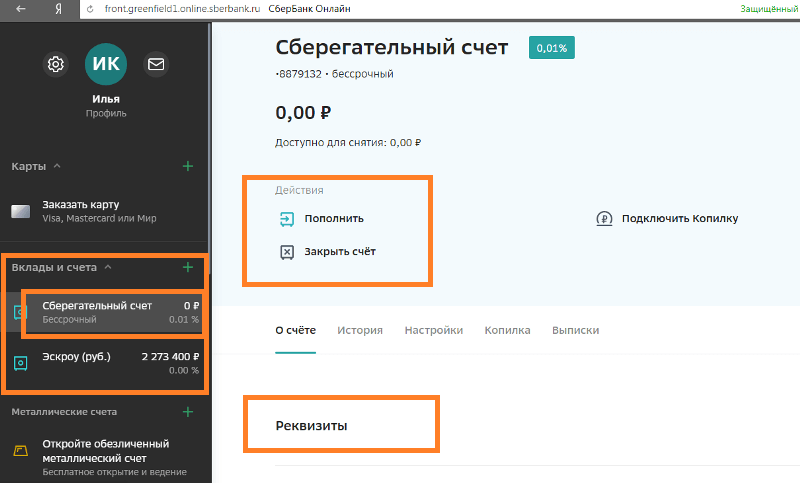Click the Копилка ruble piggy icon
The width and height of the screenshot is (800, 483).
point(604,219)
